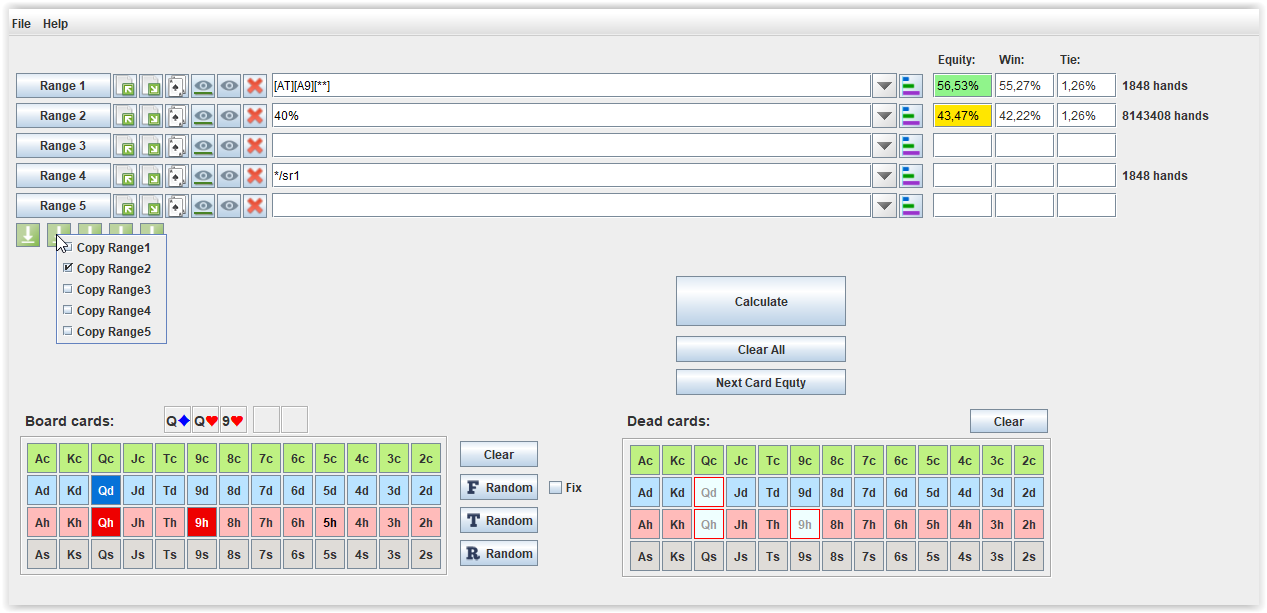
Task: Open the card selector icon for Range 4
Action: pos(177,176)
